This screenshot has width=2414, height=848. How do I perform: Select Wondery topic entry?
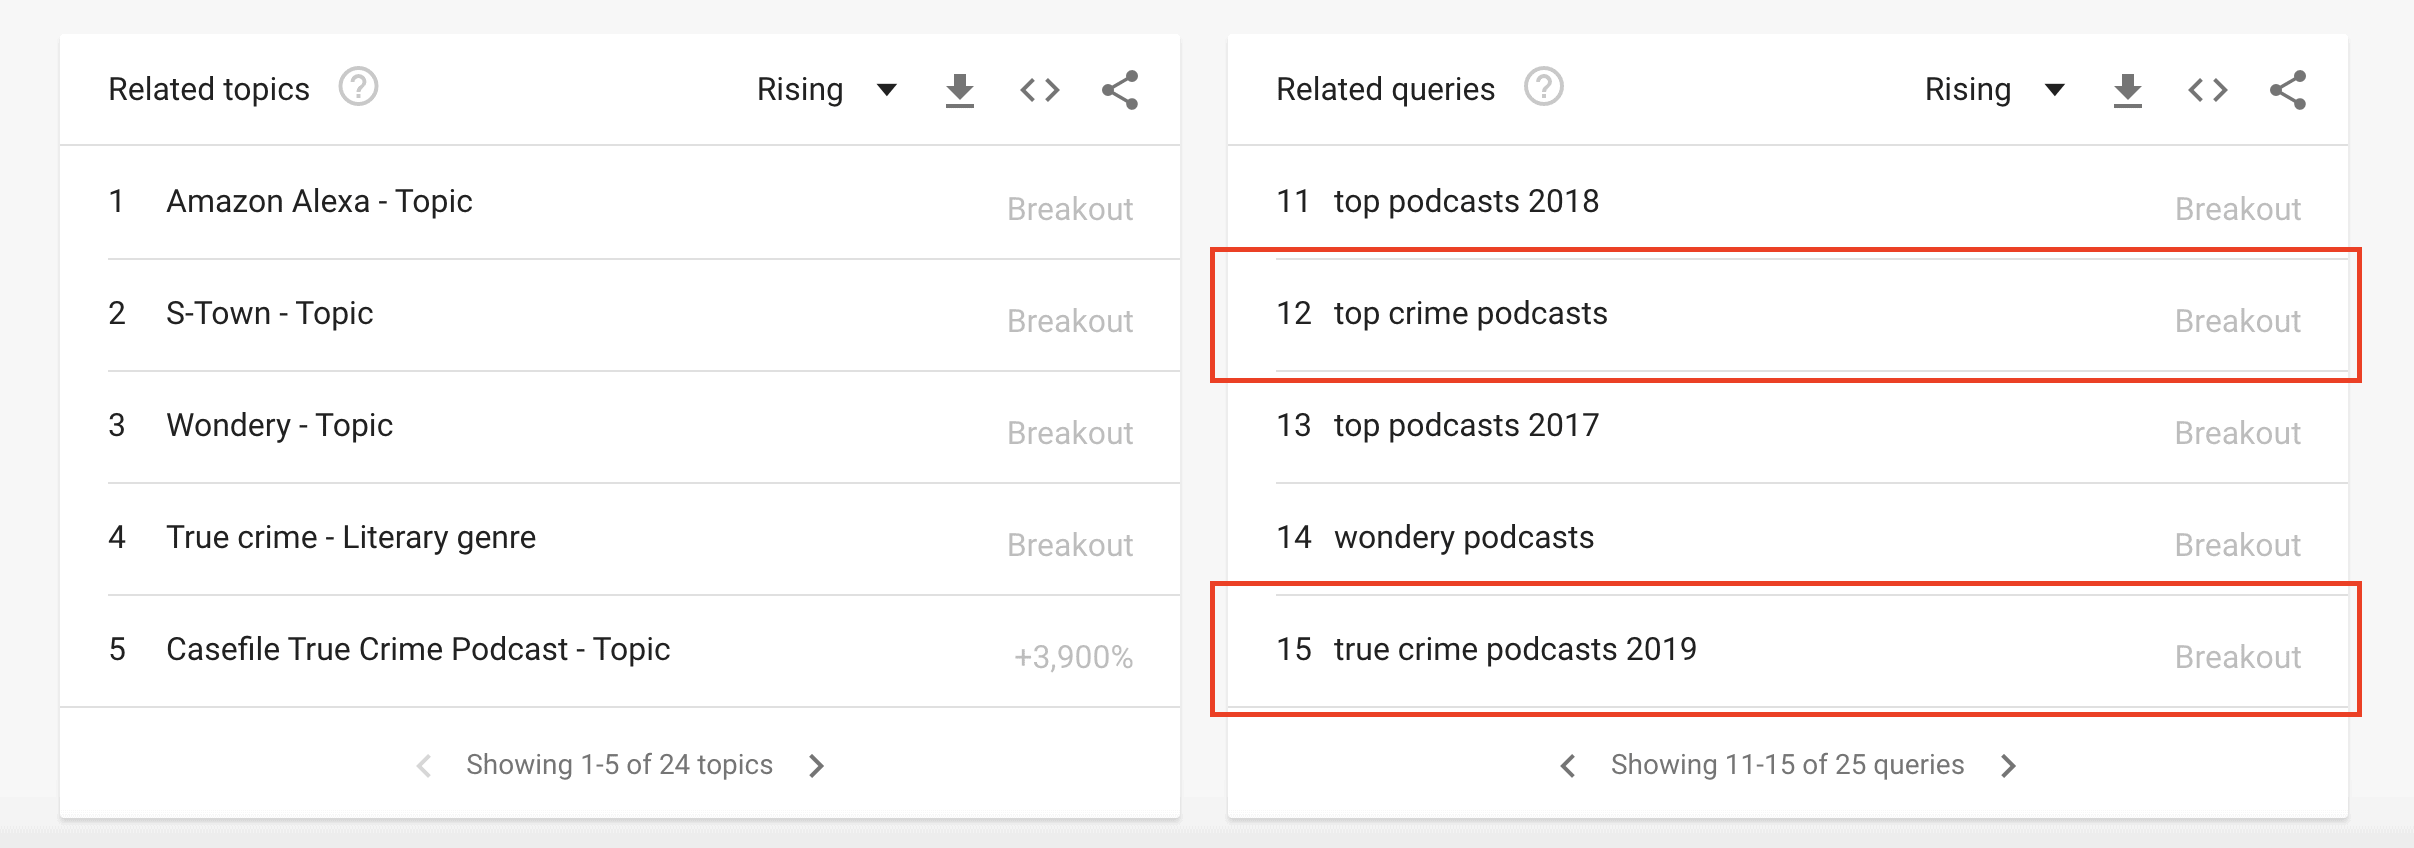620,427
